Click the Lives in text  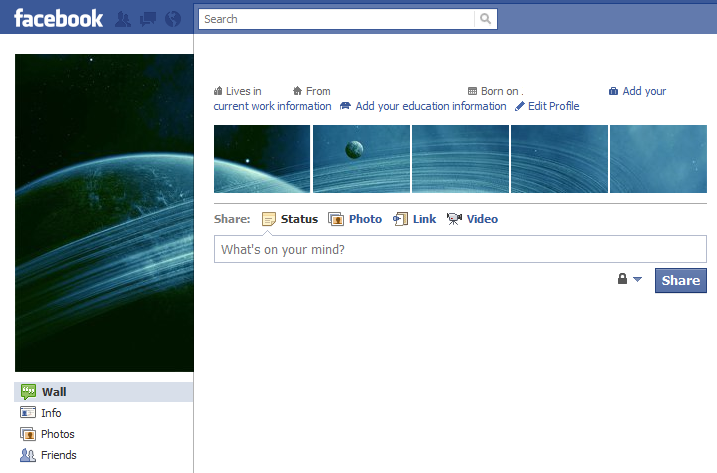[244, 91]
